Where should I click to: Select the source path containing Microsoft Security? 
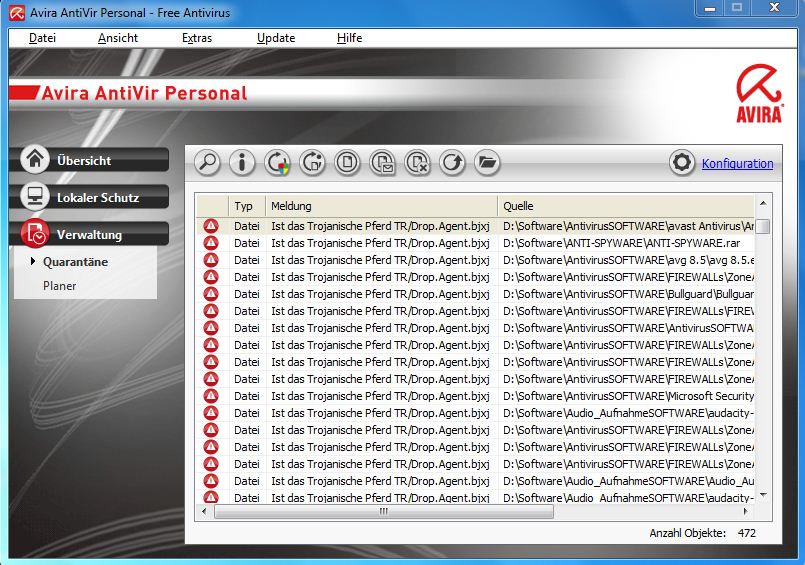[628, 396]
